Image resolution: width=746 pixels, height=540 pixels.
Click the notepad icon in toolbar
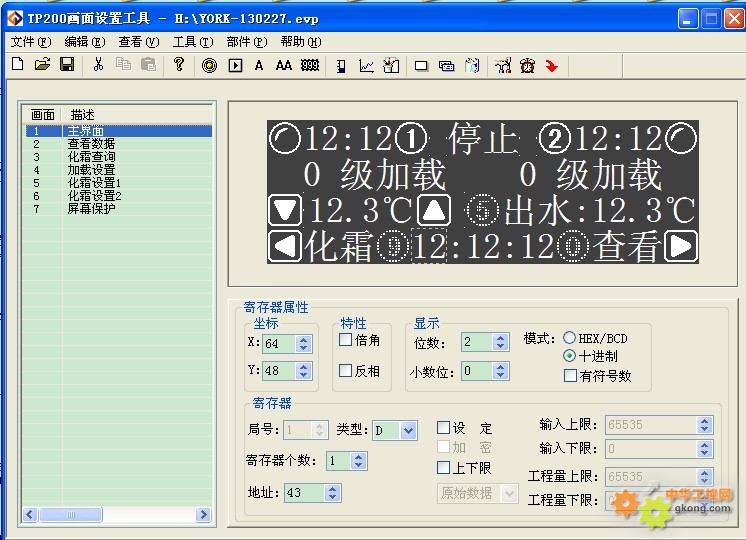pyautogui.click(x=472, y=66)
